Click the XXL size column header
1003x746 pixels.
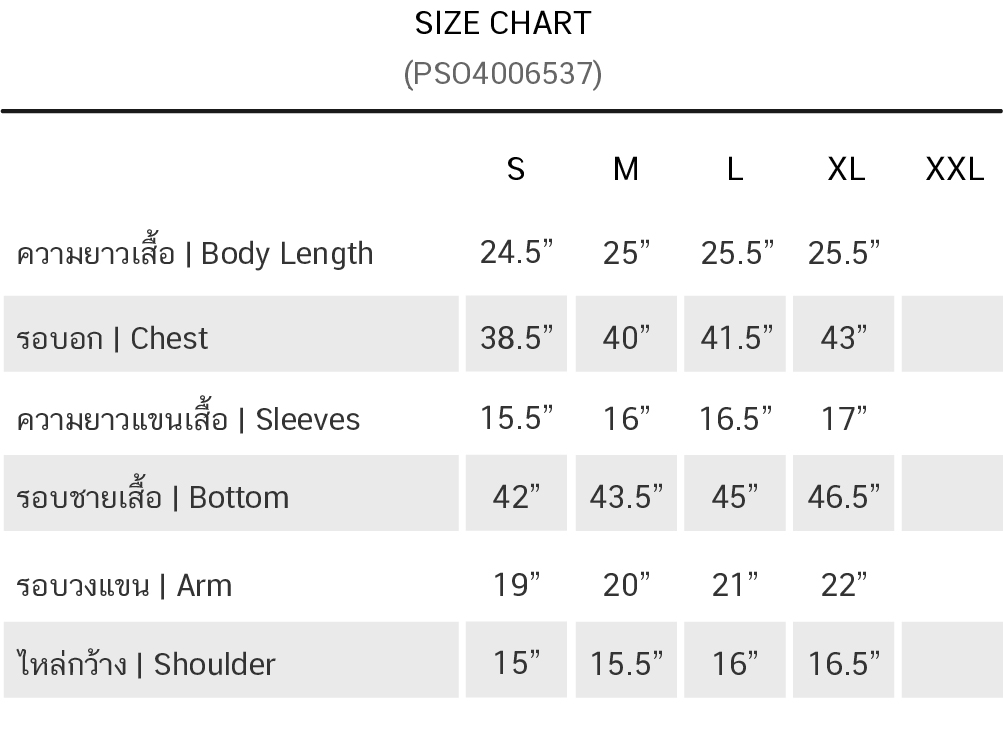click(954, 169)
